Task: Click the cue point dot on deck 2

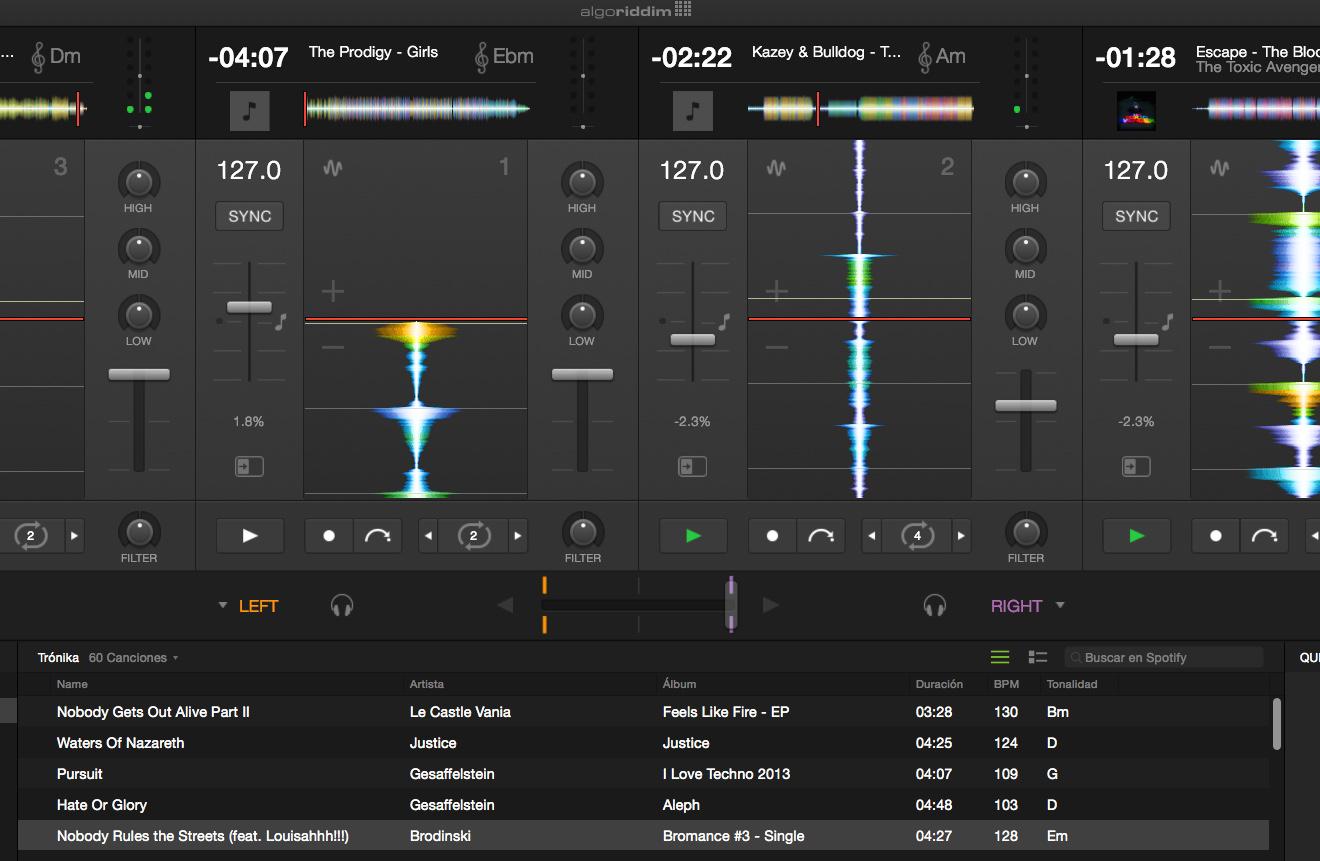Action: click(x=772, y=536)
